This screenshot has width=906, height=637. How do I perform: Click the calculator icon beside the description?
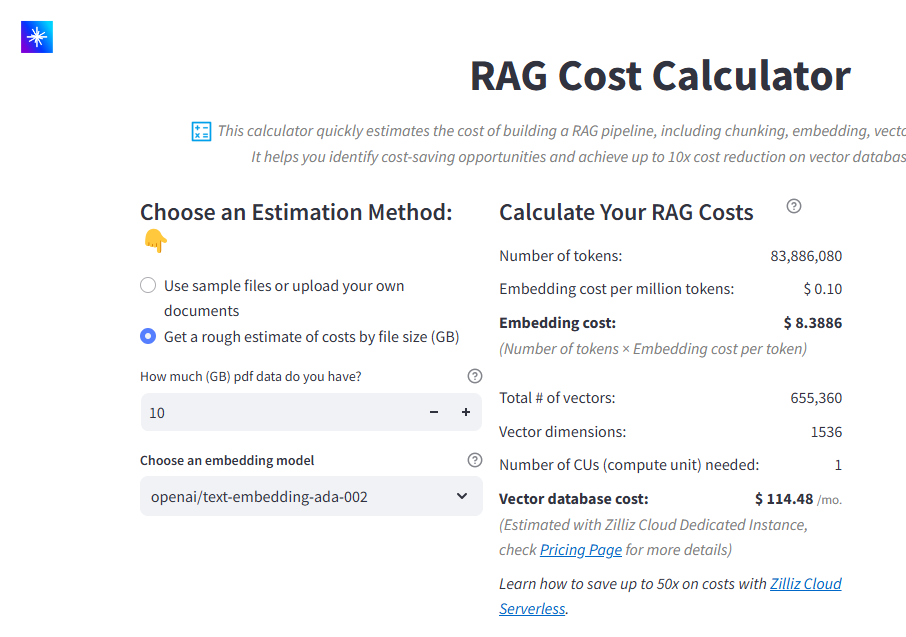tap(201, 131)
